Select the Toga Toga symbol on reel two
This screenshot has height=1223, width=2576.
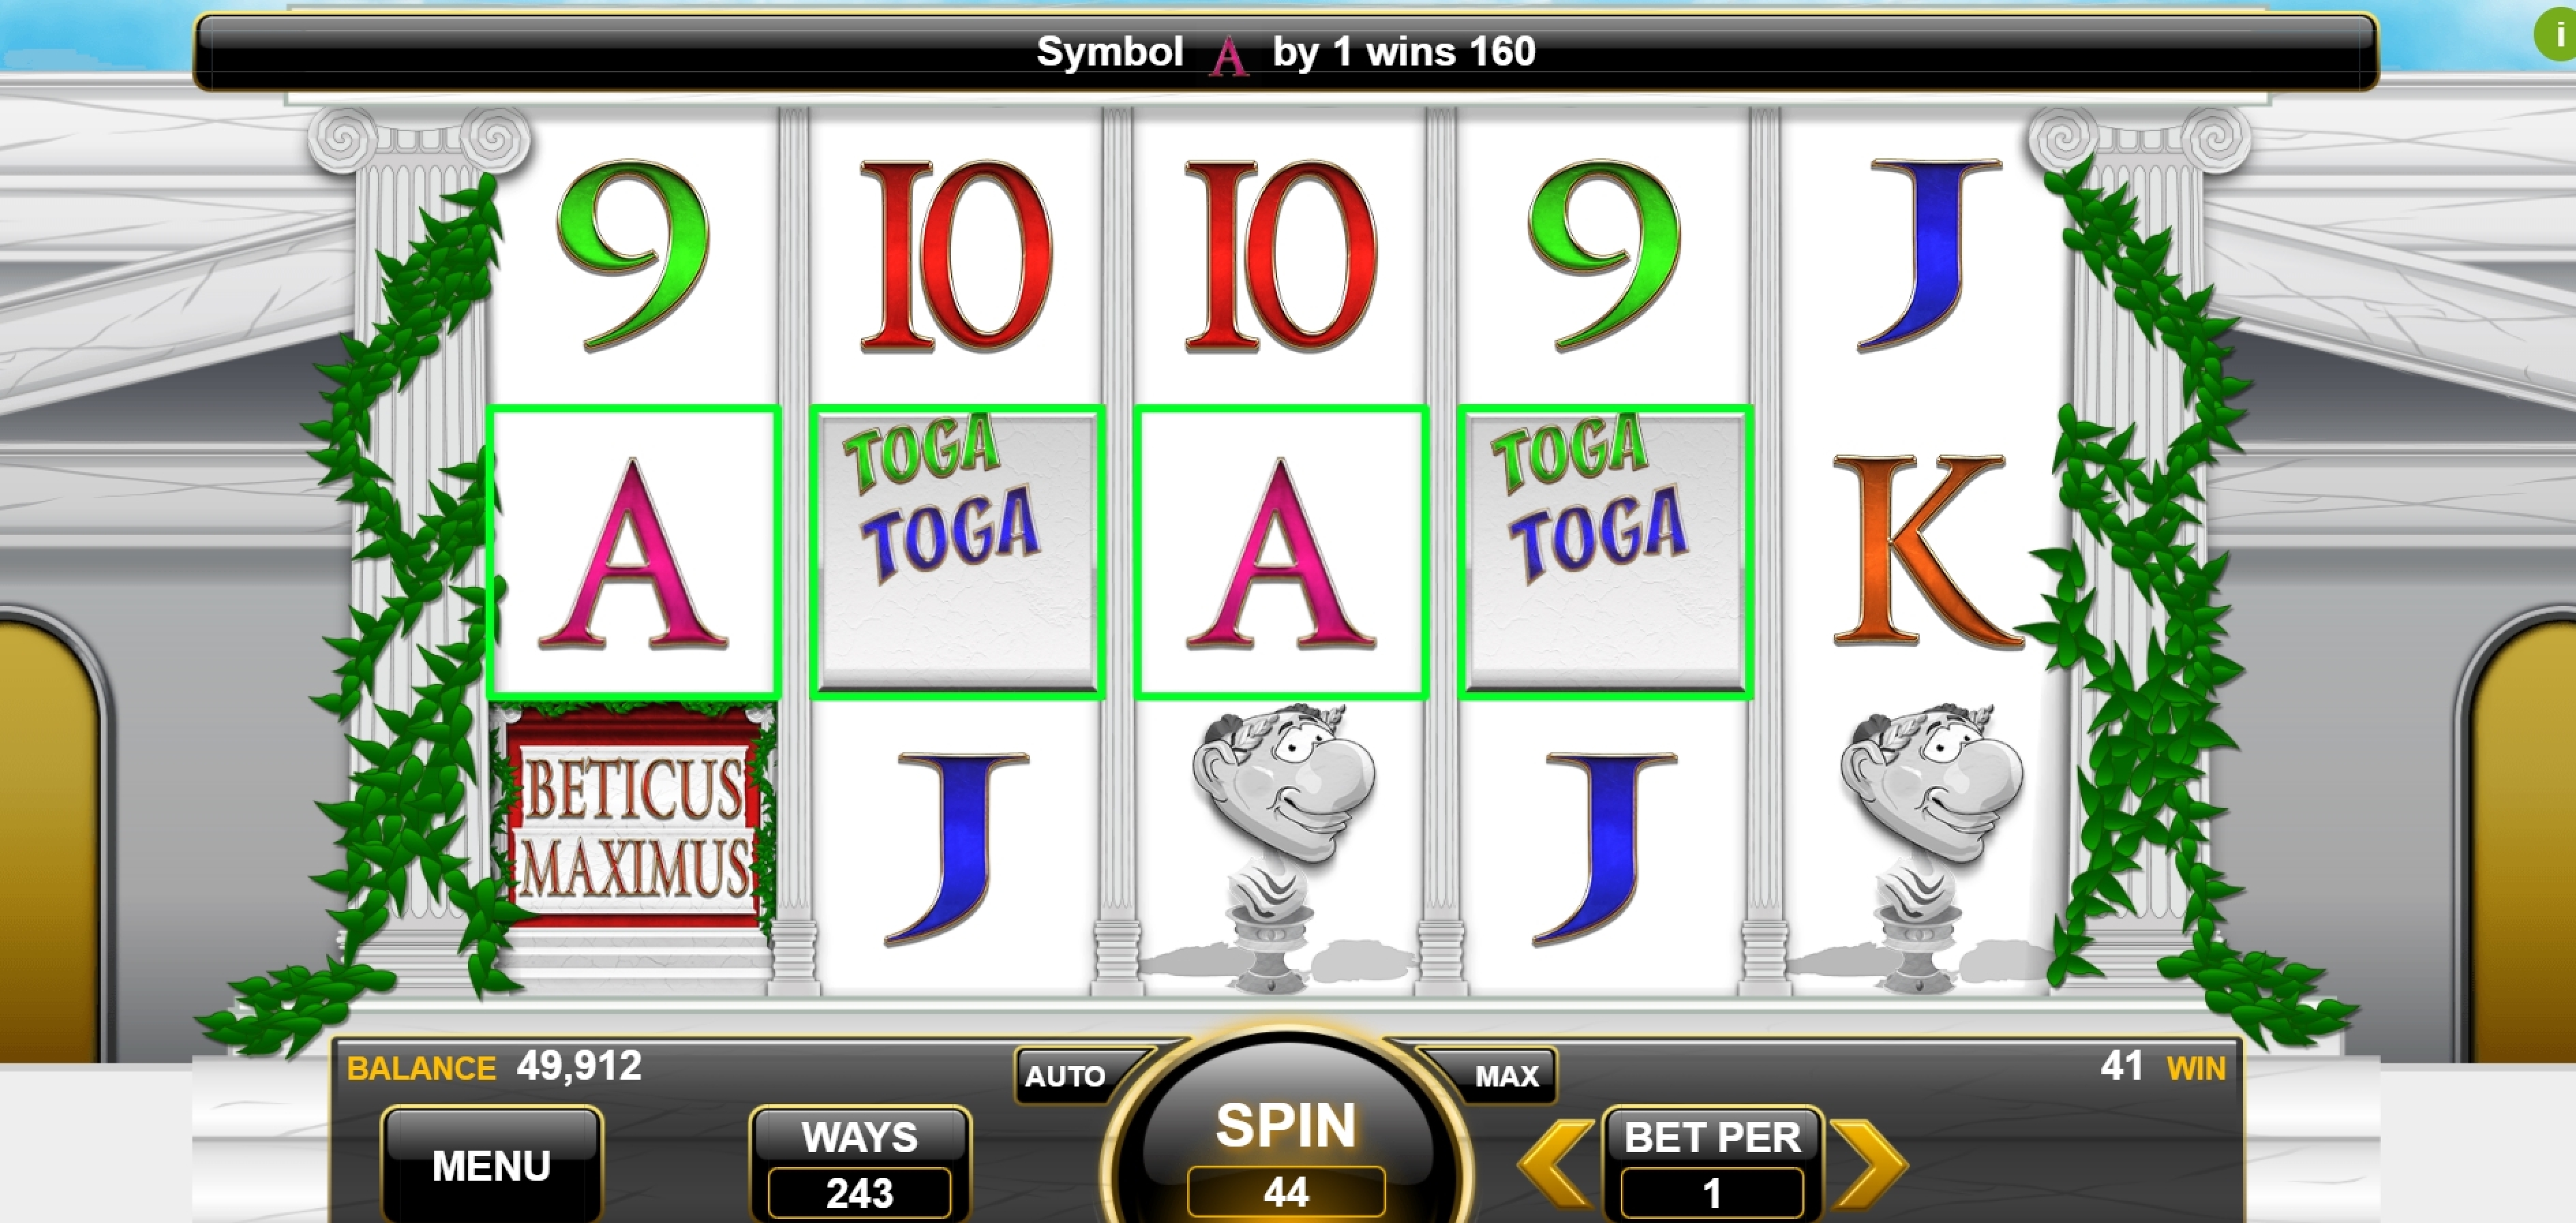[x=958, y=552]
